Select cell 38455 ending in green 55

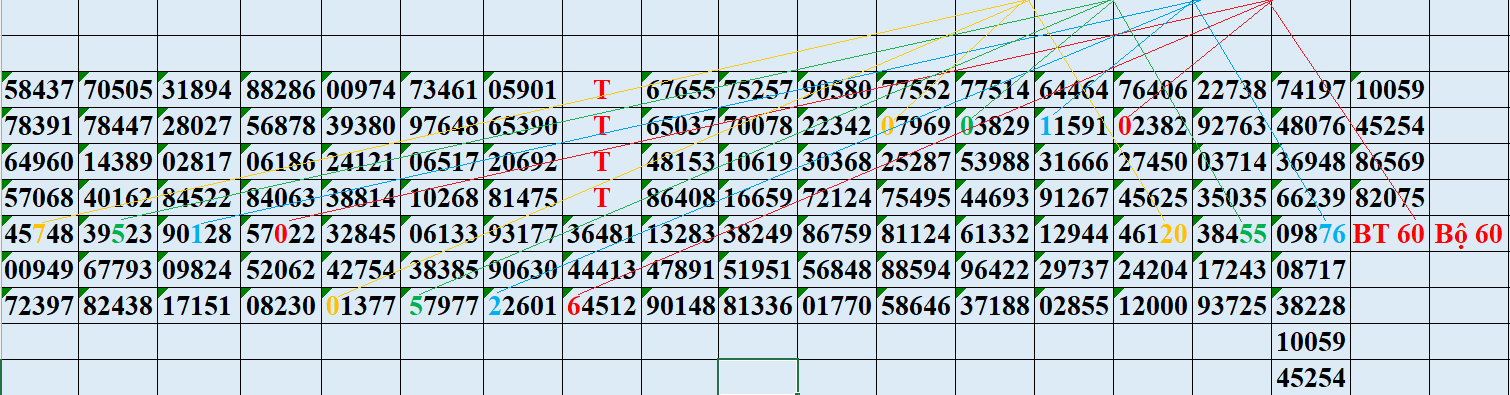1232,234
